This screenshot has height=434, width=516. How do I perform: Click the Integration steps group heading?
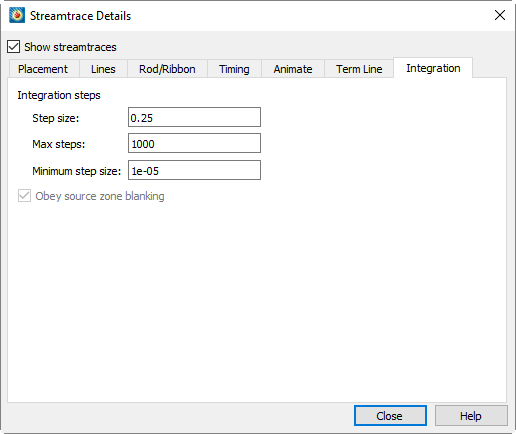click(59, 95)
